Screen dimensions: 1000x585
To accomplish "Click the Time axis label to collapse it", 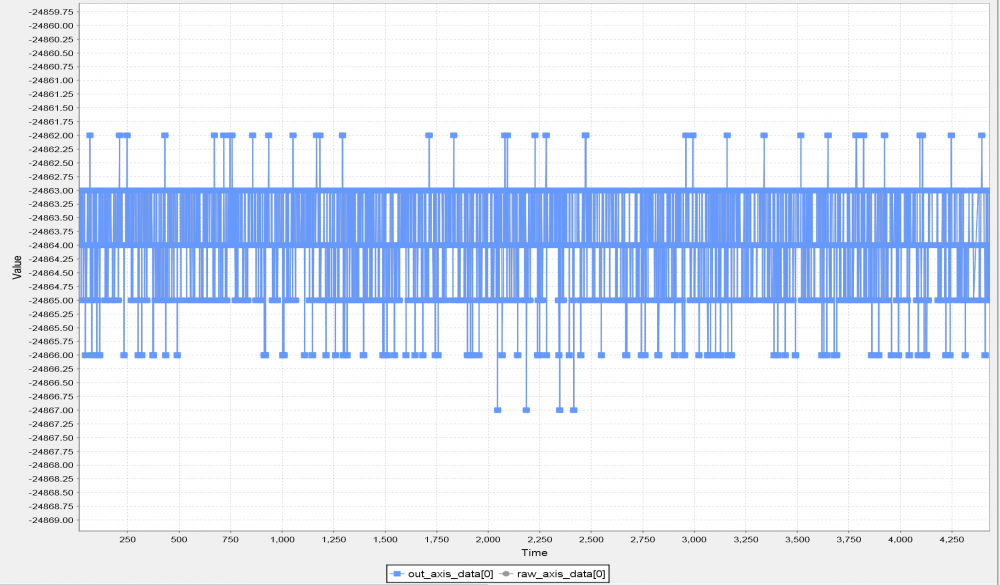I will tap(535, 551).
